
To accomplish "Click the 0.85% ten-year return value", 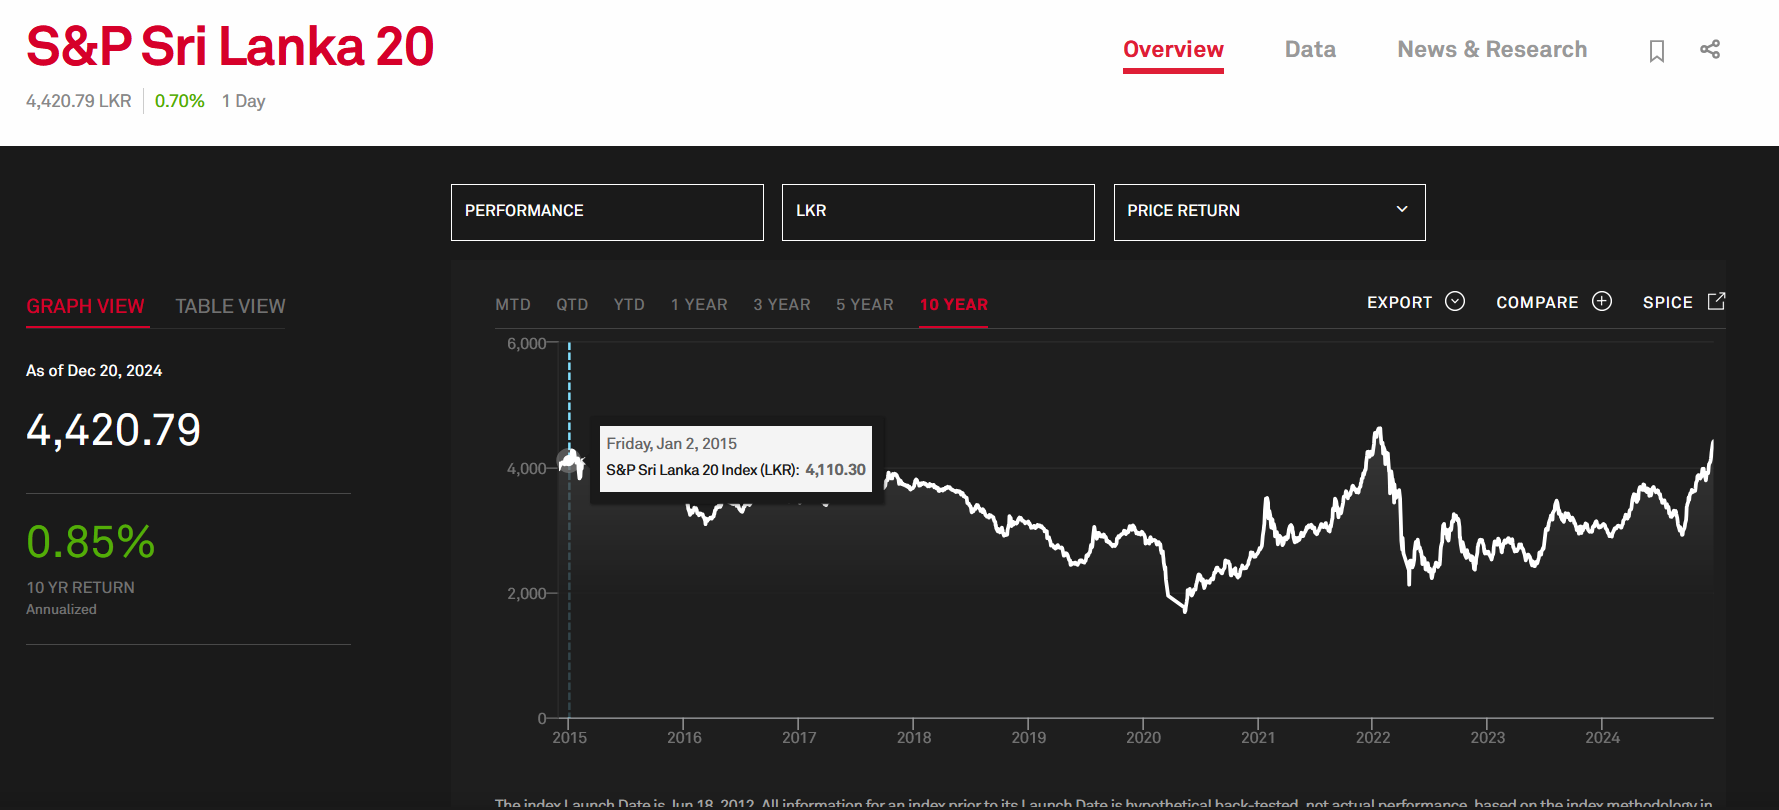I will (x=90, y=542).
